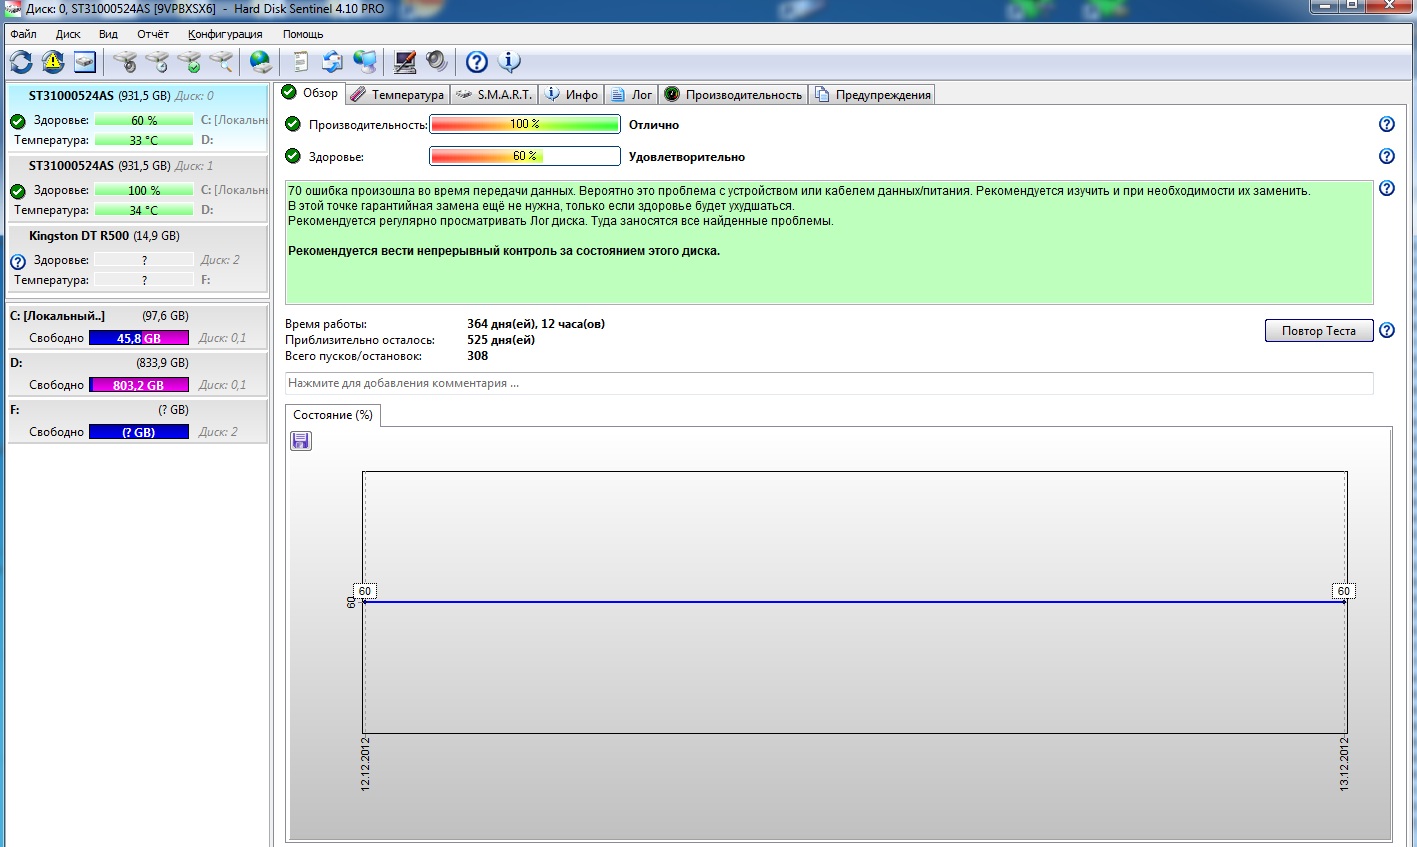Click the text report document toolbar icon

[x=300, y=62]
